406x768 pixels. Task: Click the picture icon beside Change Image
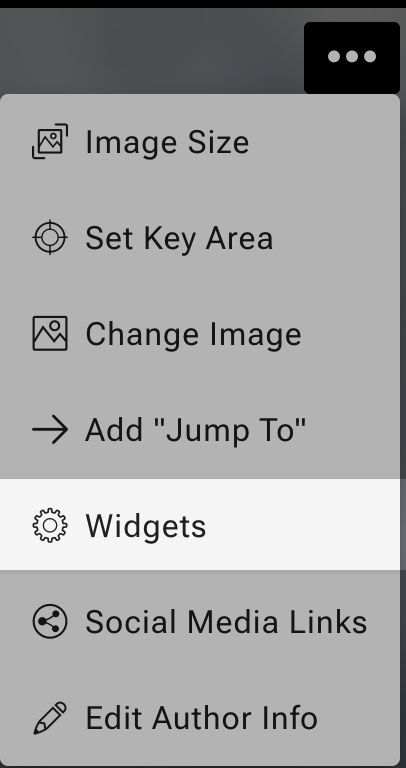50,333
